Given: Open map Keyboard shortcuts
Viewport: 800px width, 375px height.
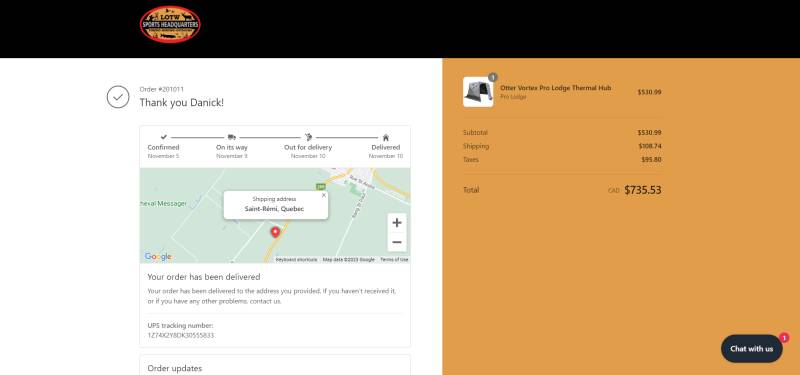Looking at the screenshot, I should 296,260.
